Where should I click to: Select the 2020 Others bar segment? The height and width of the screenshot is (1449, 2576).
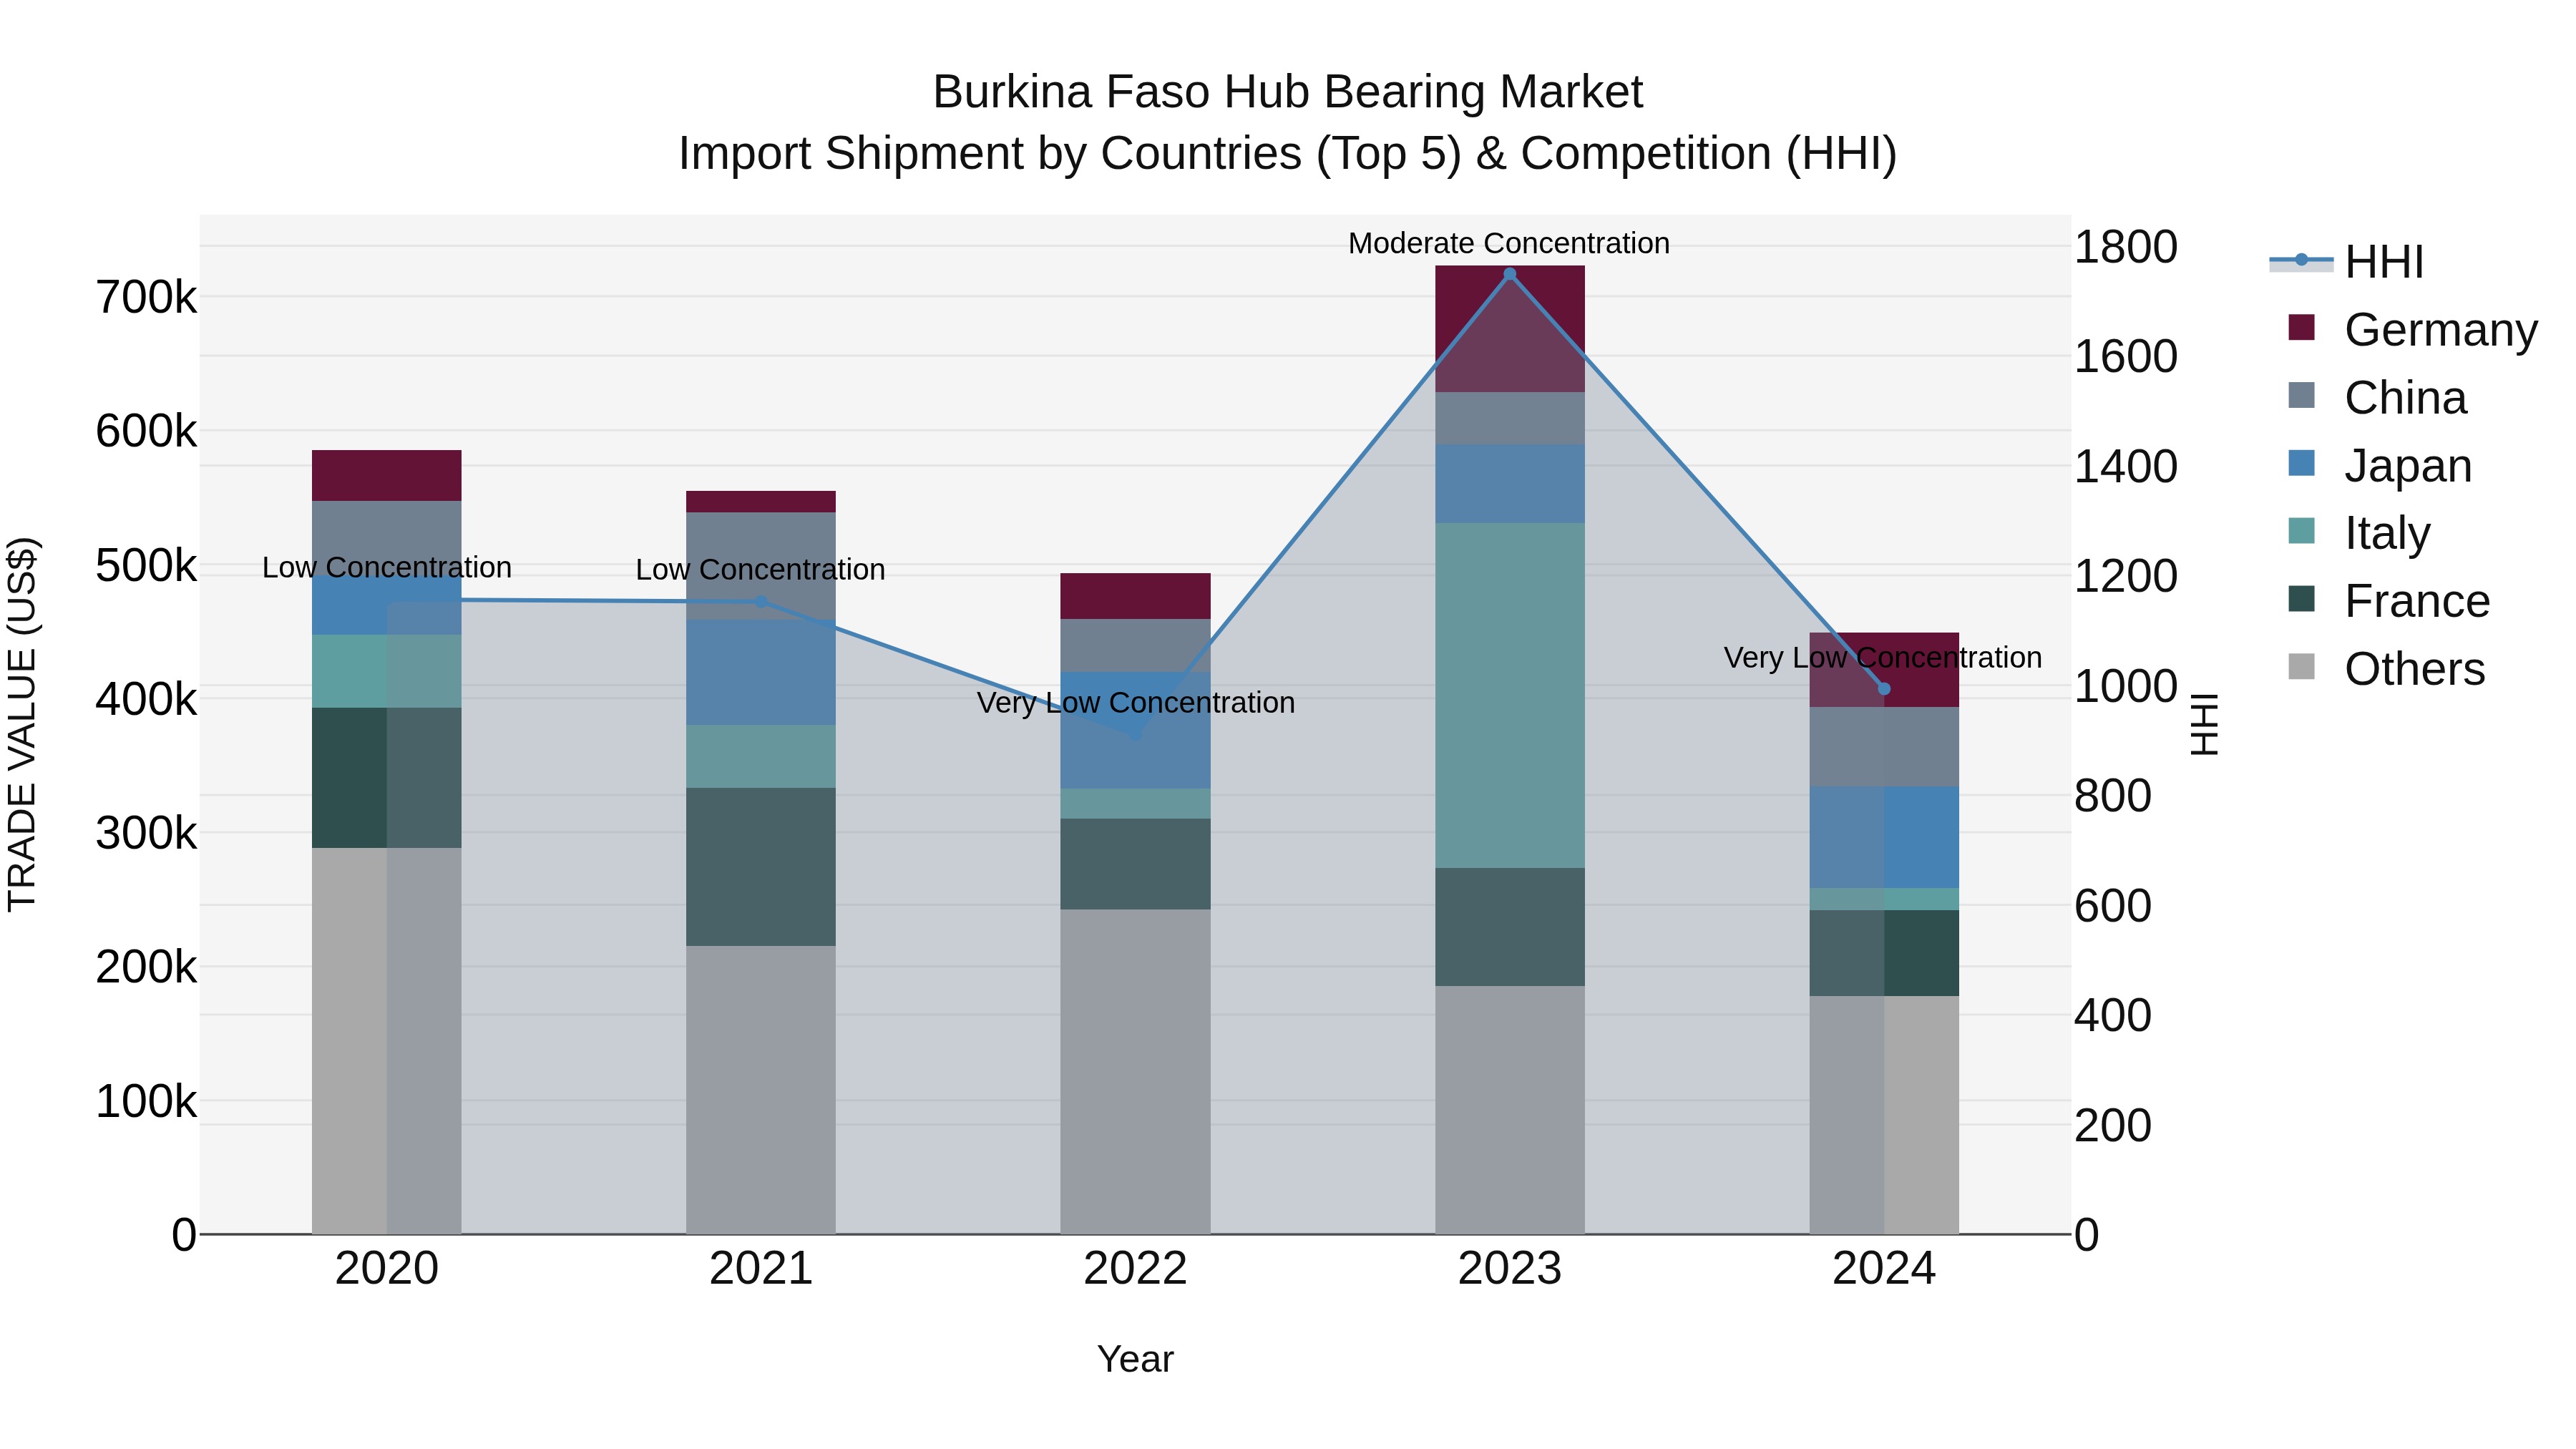(387, 1041)
